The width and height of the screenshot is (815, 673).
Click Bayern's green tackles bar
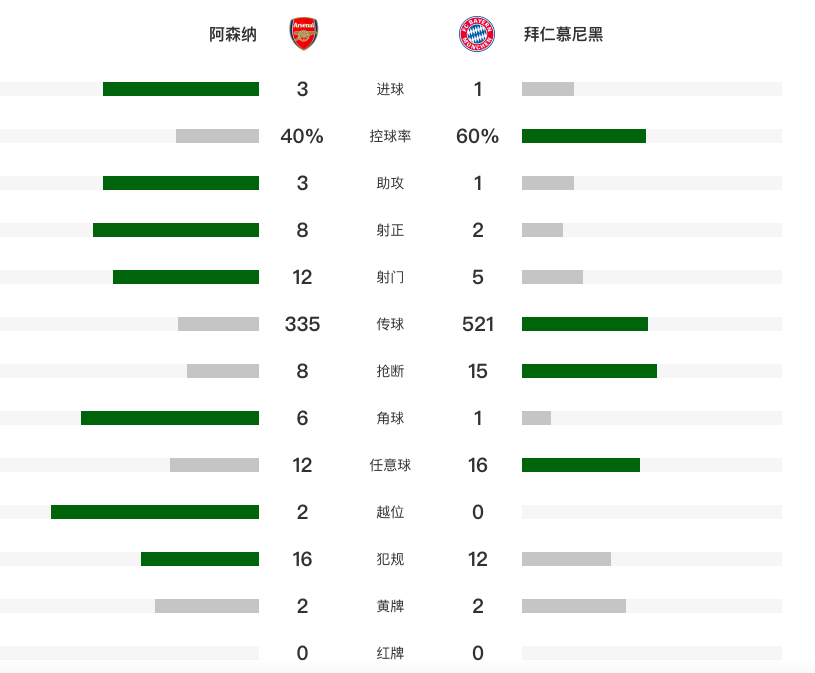[x=589, y=371]
